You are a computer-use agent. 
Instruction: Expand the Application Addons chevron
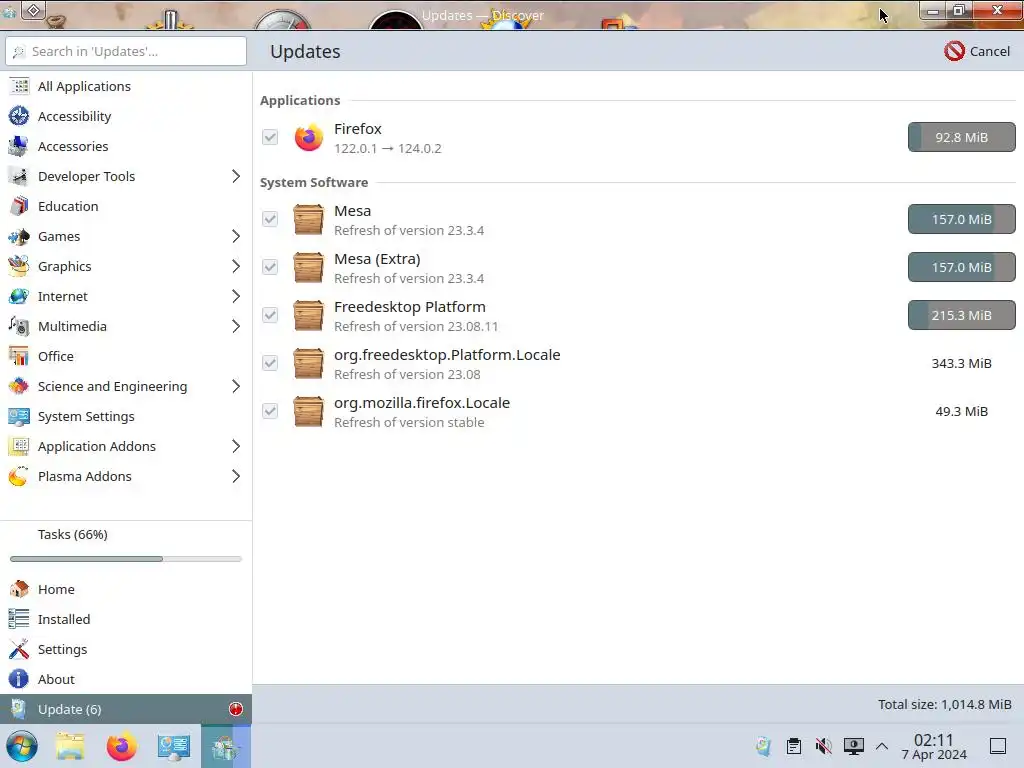click(x=236, y=447)
